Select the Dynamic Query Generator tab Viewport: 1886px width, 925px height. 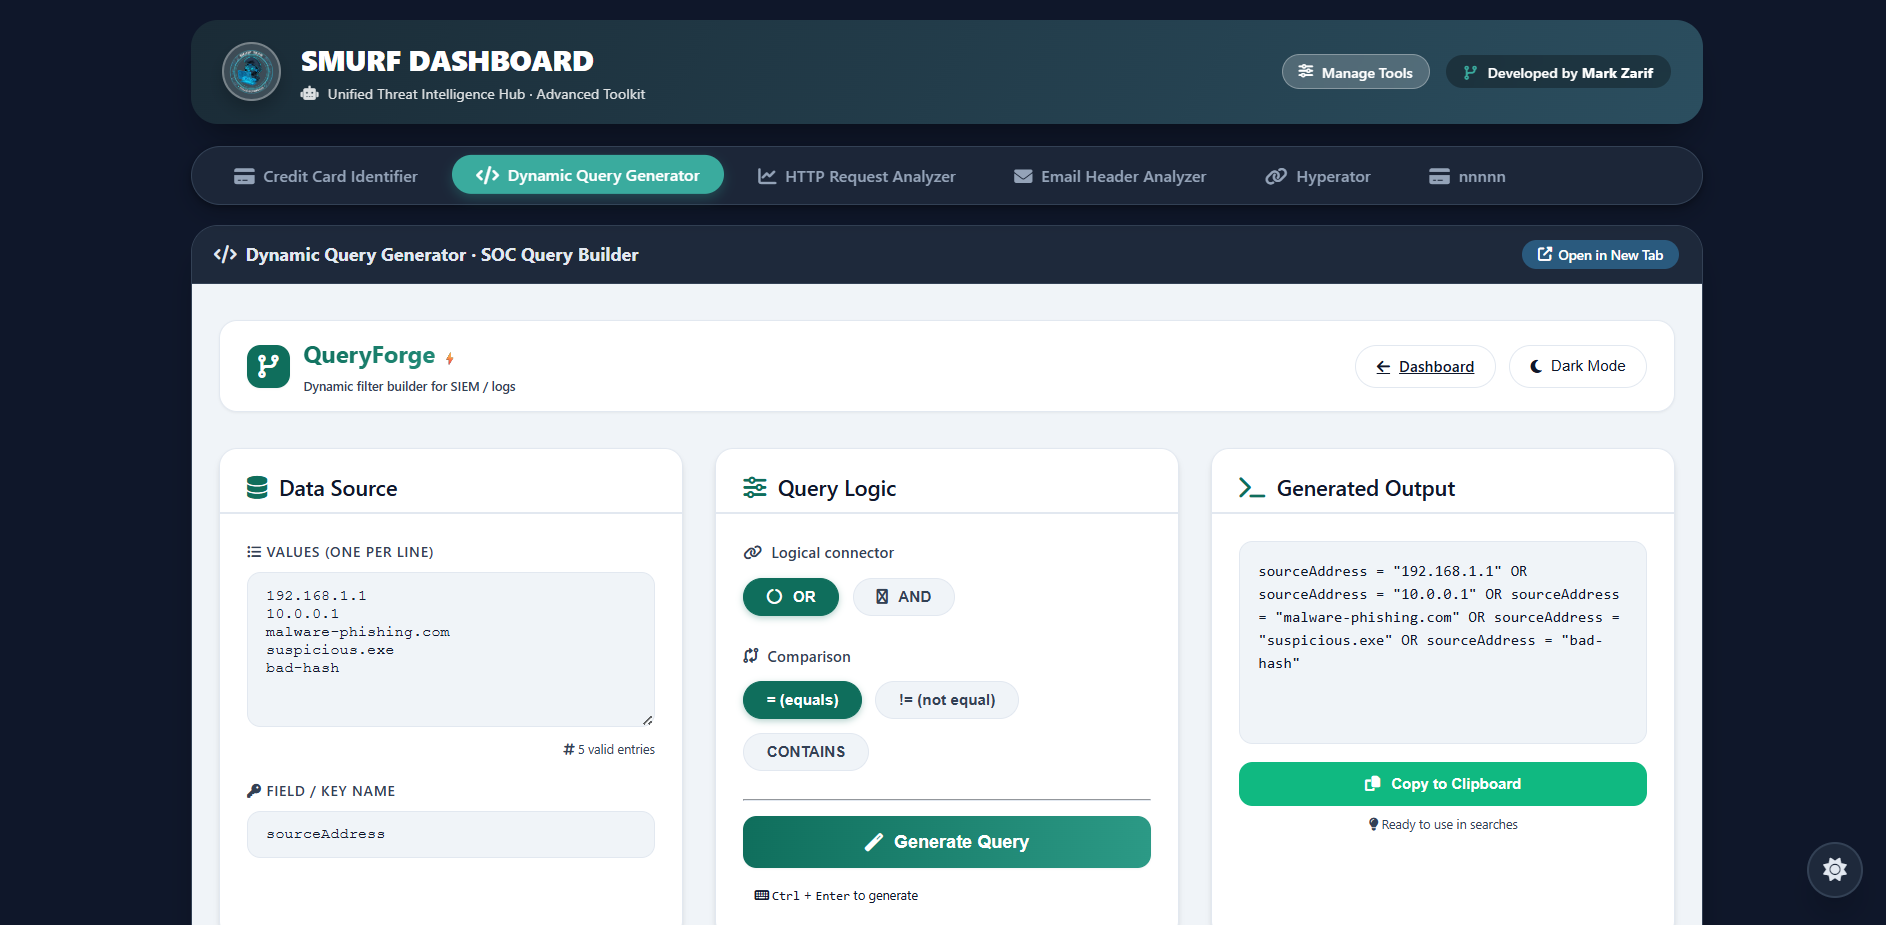[x=588, y=175]
